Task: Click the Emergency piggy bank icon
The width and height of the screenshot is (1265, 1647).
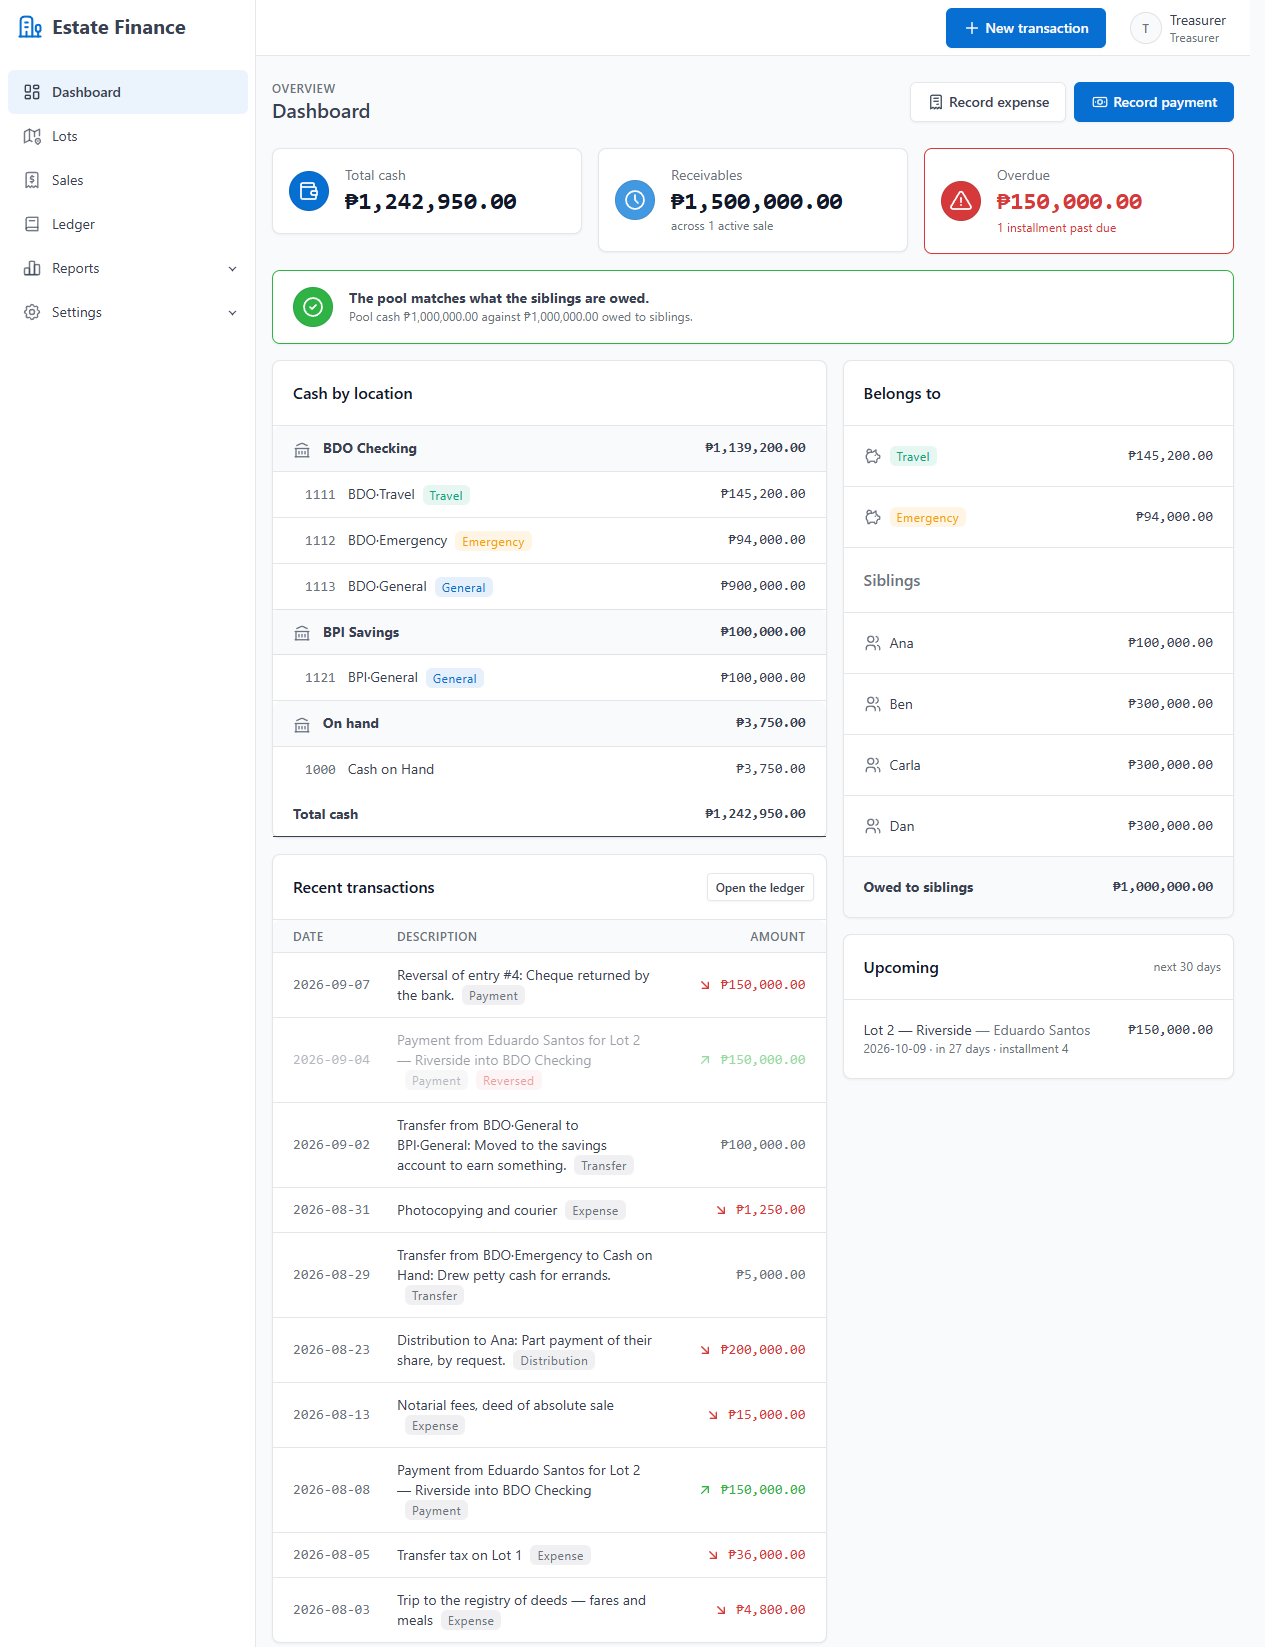Action: point(873,517)
